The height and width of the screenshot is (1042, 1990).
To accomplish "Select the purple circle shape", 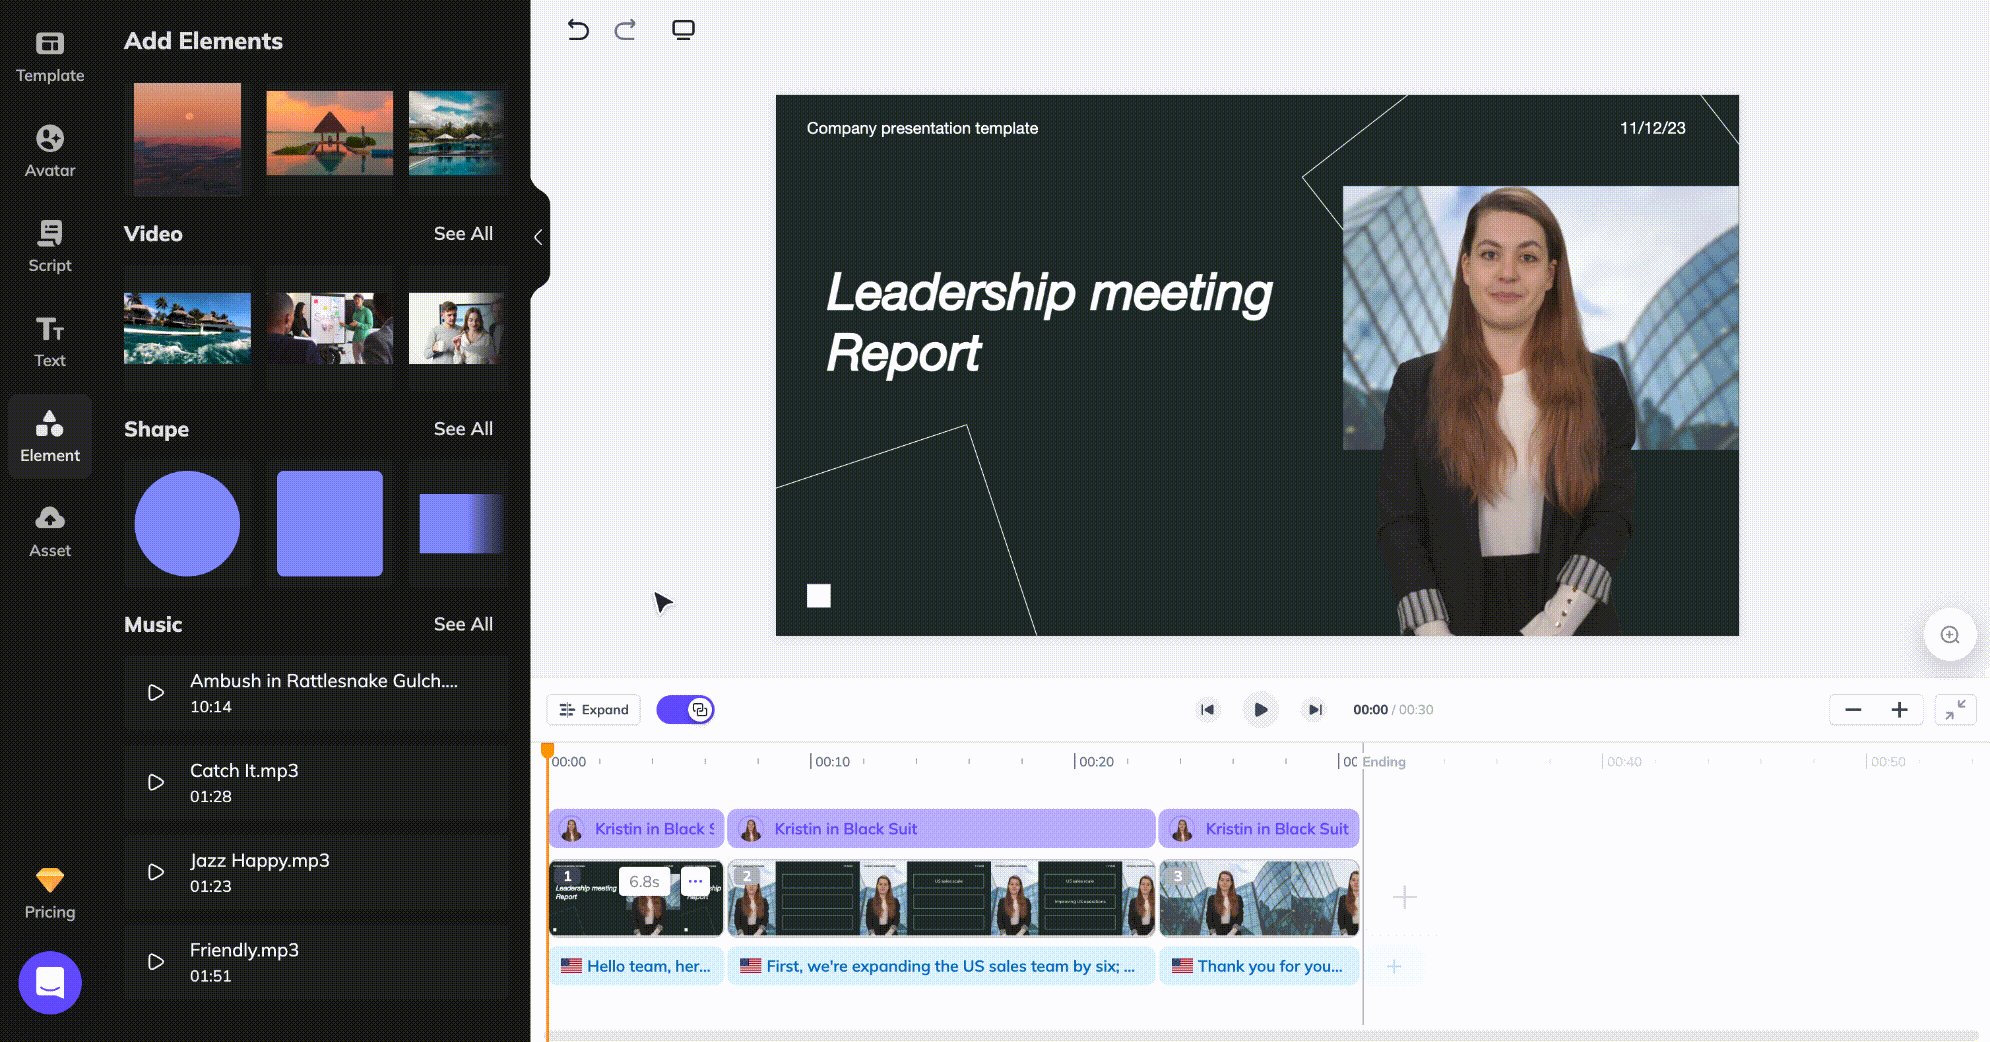I will (187, 524).
